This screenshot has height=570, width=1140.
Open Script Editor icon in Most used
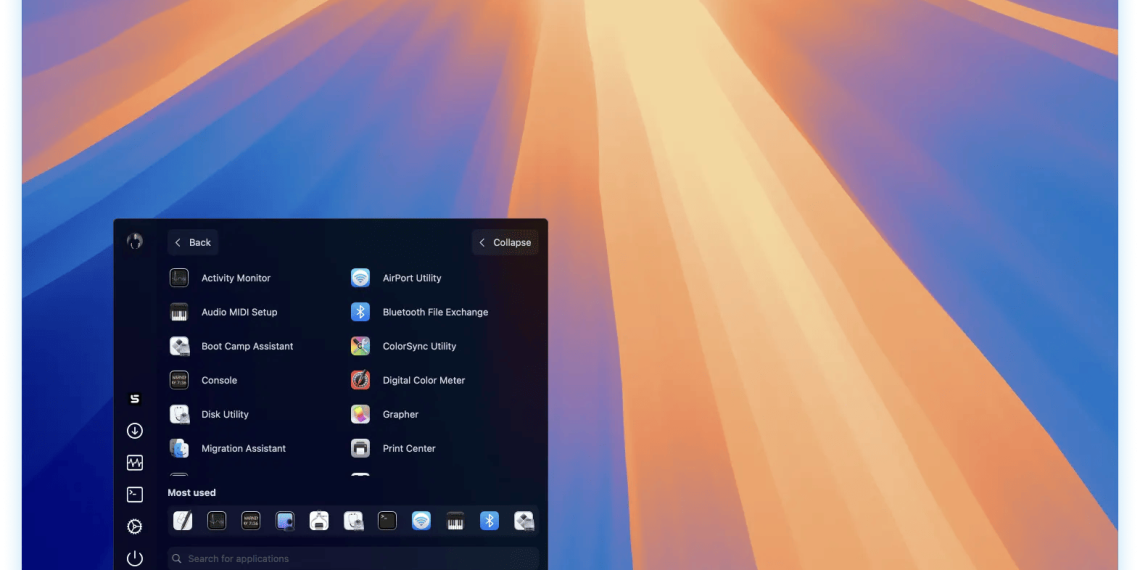[183, 520]
